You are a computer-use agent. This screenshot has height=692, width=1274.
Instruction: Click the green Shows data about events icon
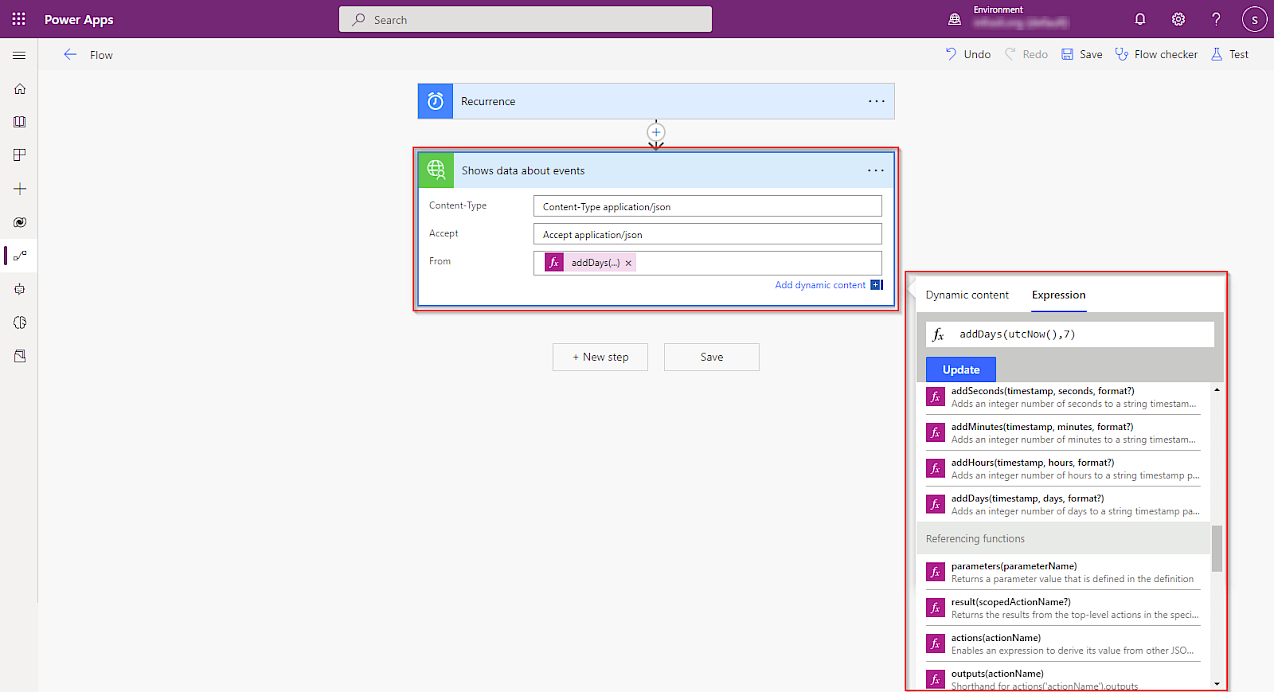[436, 170]
